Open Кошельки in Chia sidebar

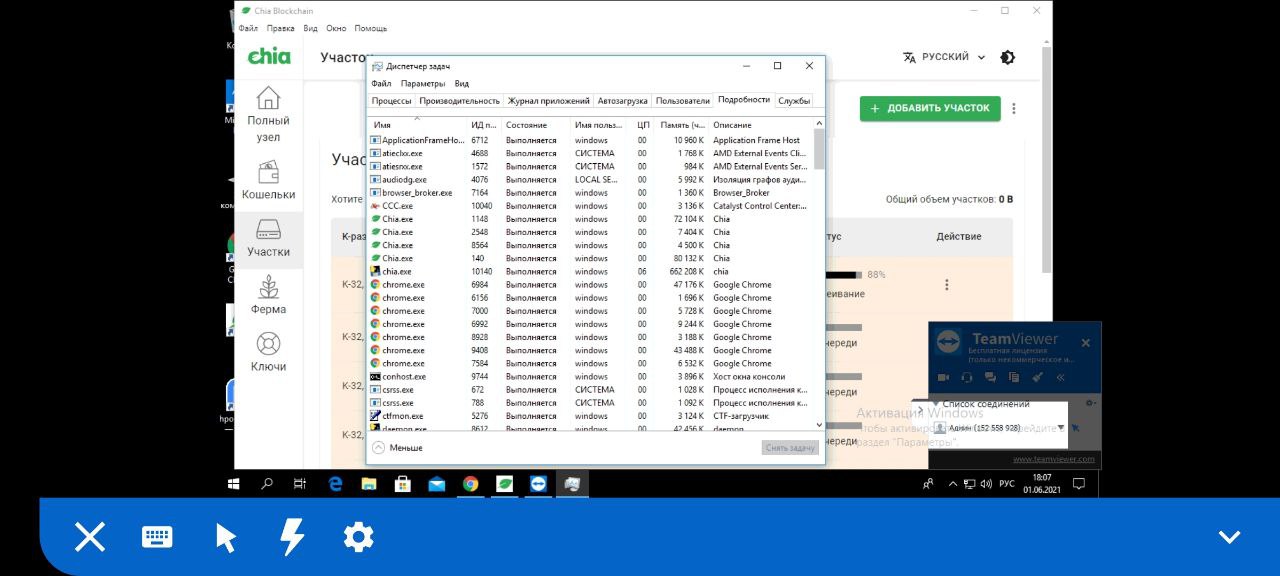click(x=268, y=181)
